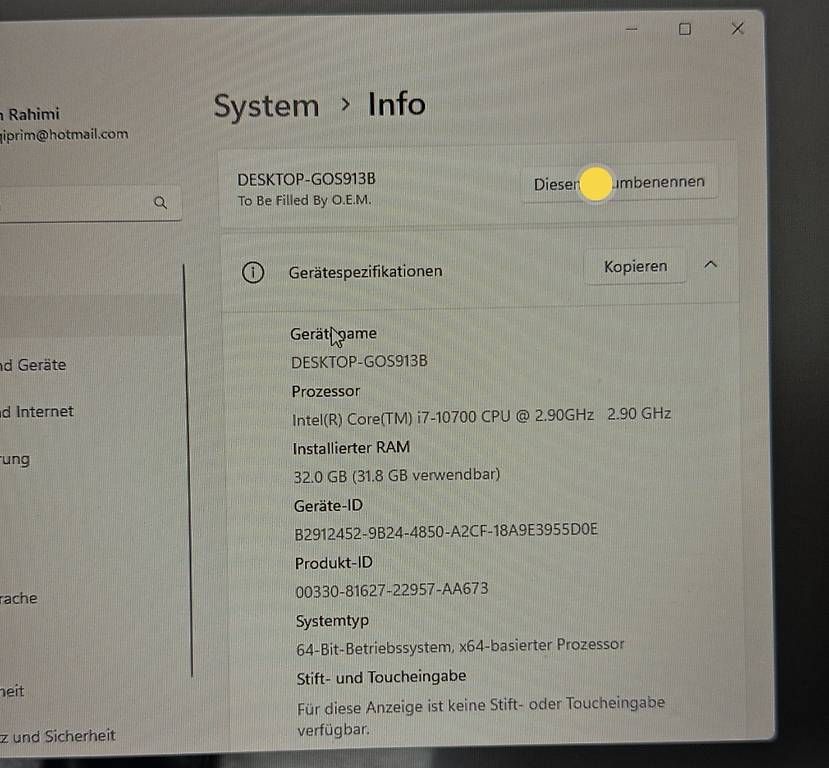Select the Produkt-ID label
Image resolution: width=829 pixels, height=768 pixels.
334,563
